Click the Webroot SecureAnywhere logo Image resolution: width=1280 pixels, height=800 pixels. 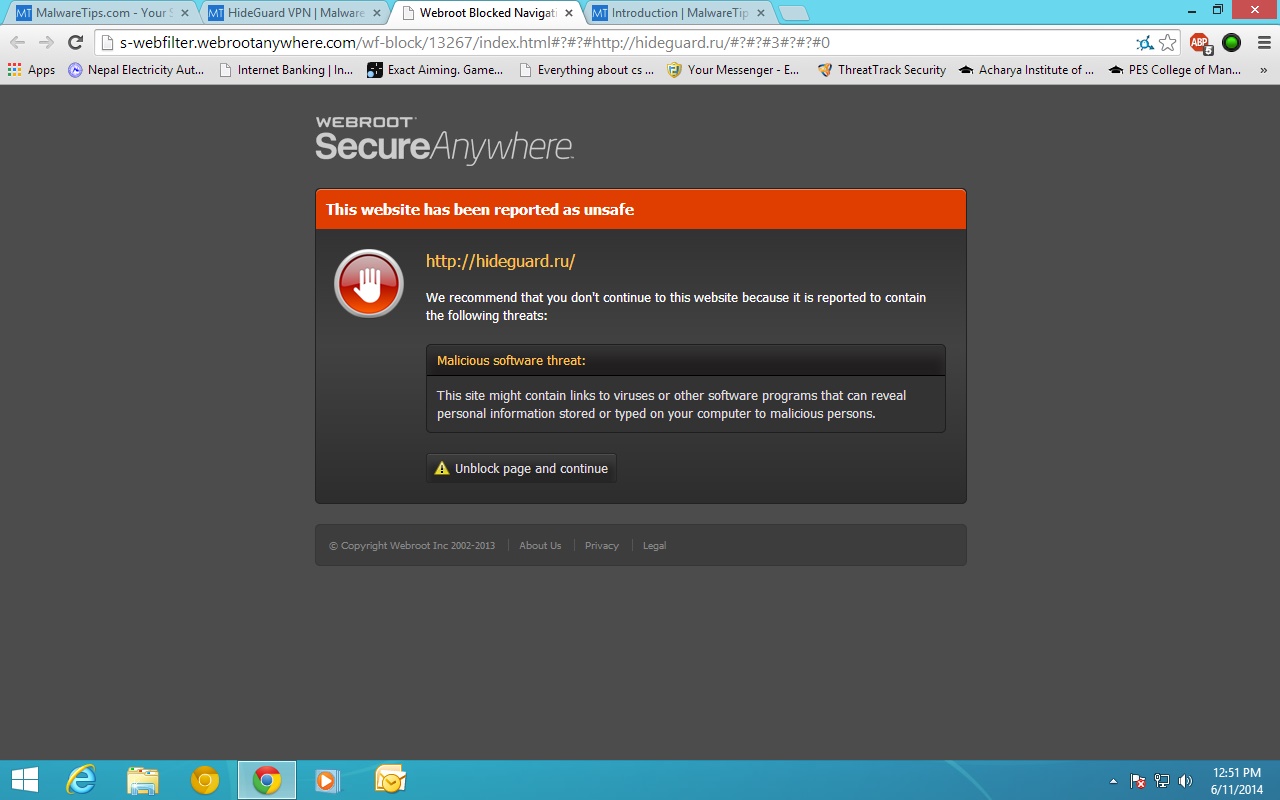[x=444, y=139]
